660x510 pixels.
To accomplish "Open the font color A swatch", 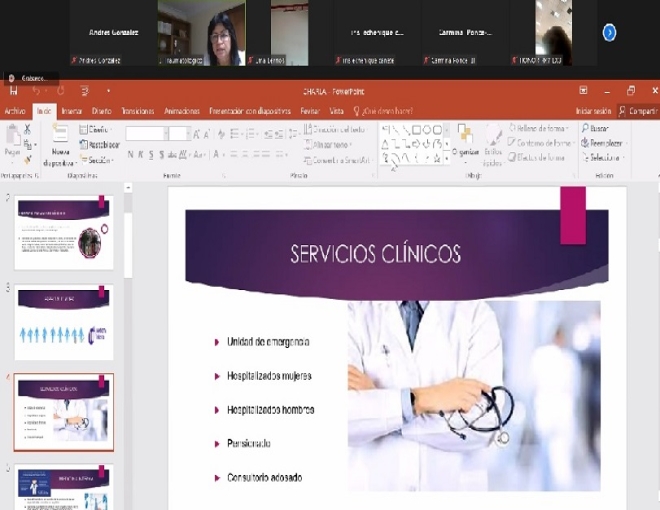I will 216,154.
